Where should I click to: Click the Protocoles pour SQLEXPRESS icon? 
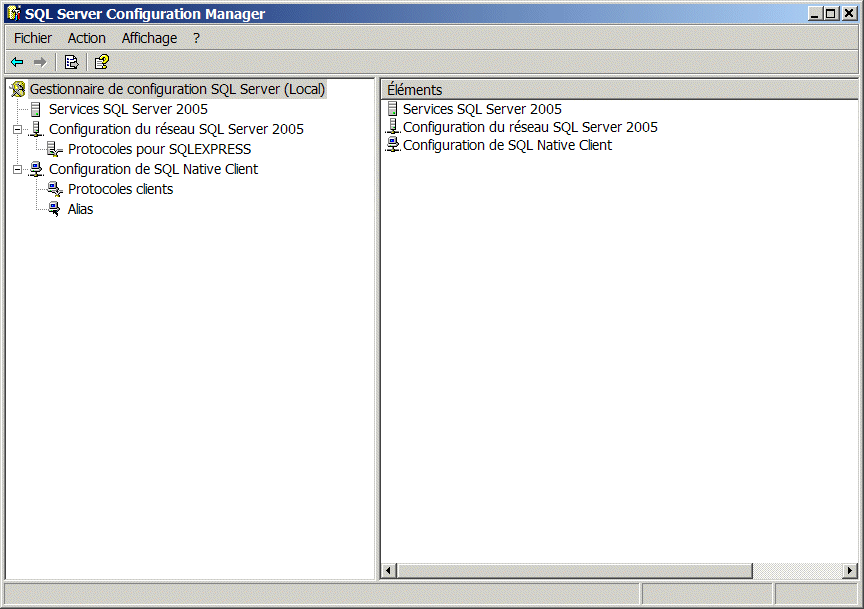pyautogui.click(x=55, y=149)
